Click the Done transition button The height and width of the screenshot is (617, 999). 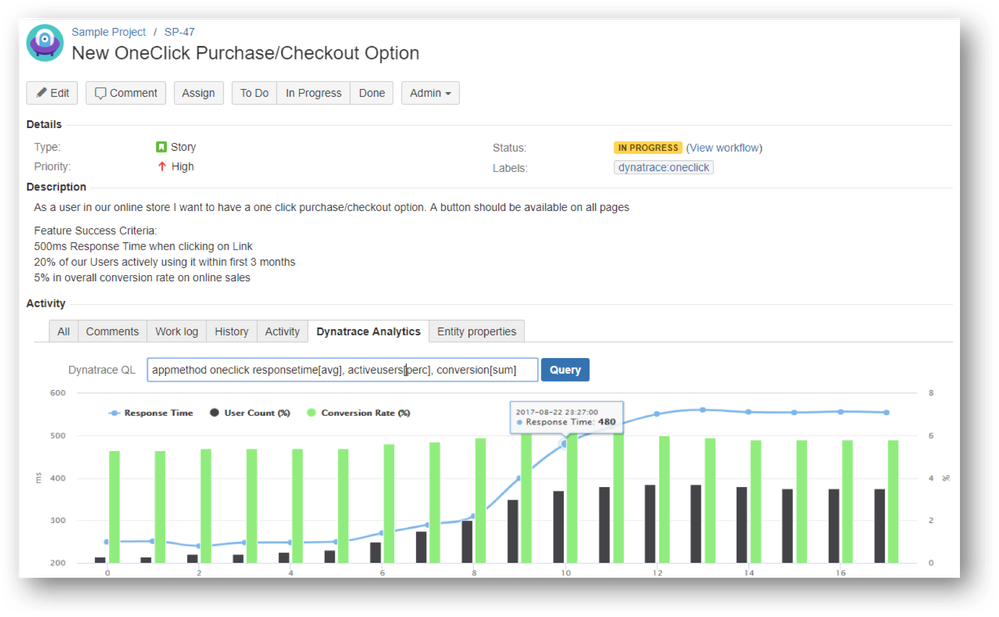(371, 93)
